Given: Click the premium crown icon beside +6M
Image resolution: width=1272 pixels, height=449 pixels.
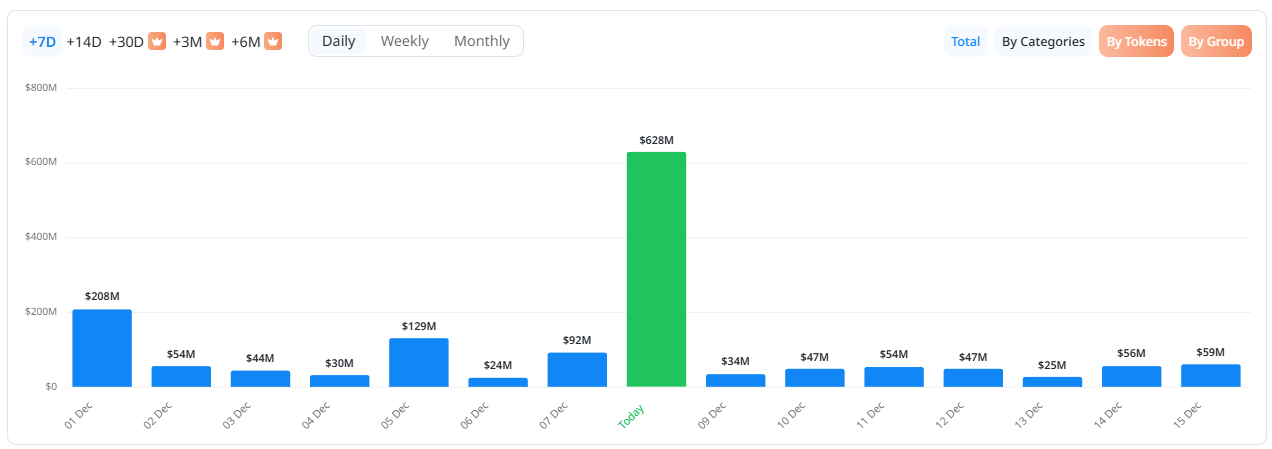Looking at the screenshot, I should pos(273,42).
